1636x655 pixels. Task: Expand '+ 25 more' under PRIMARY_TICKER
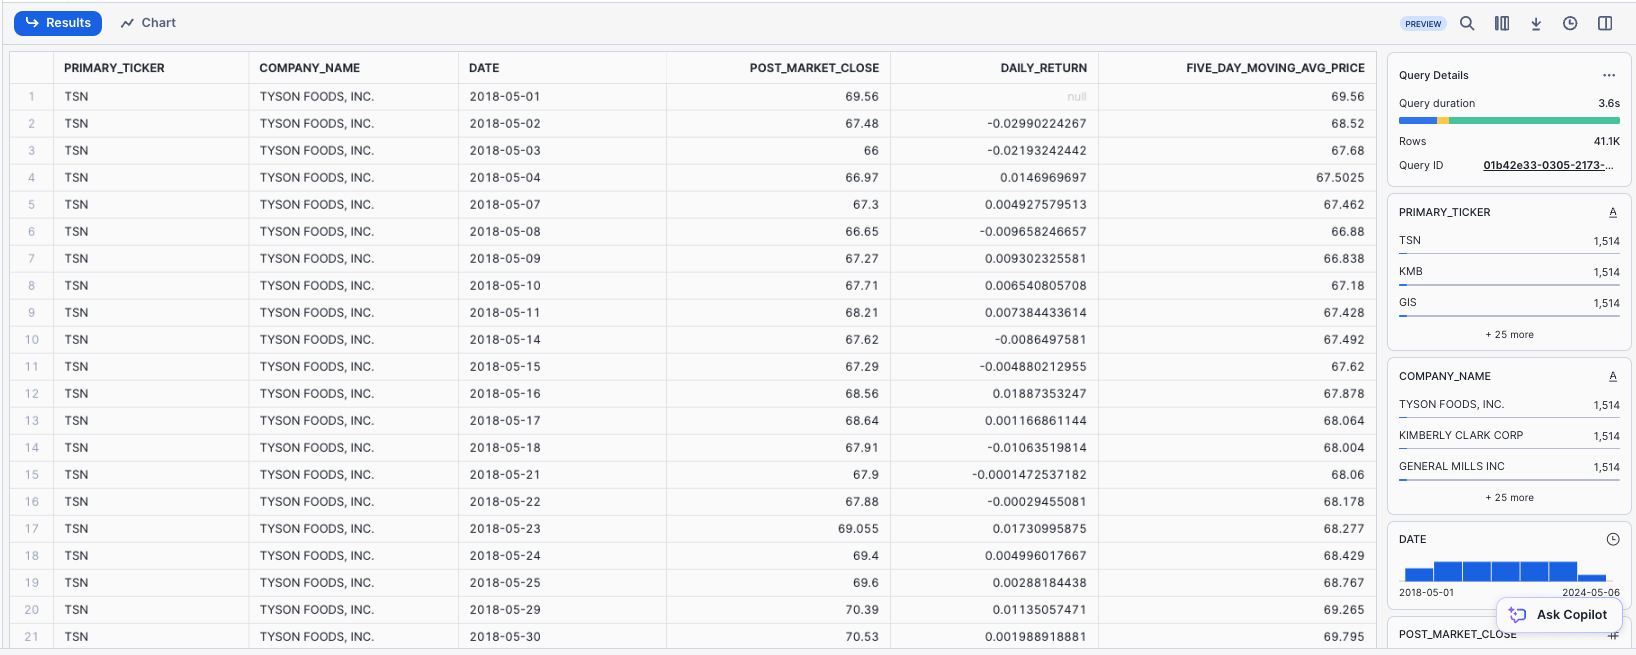pos(1509,335)
